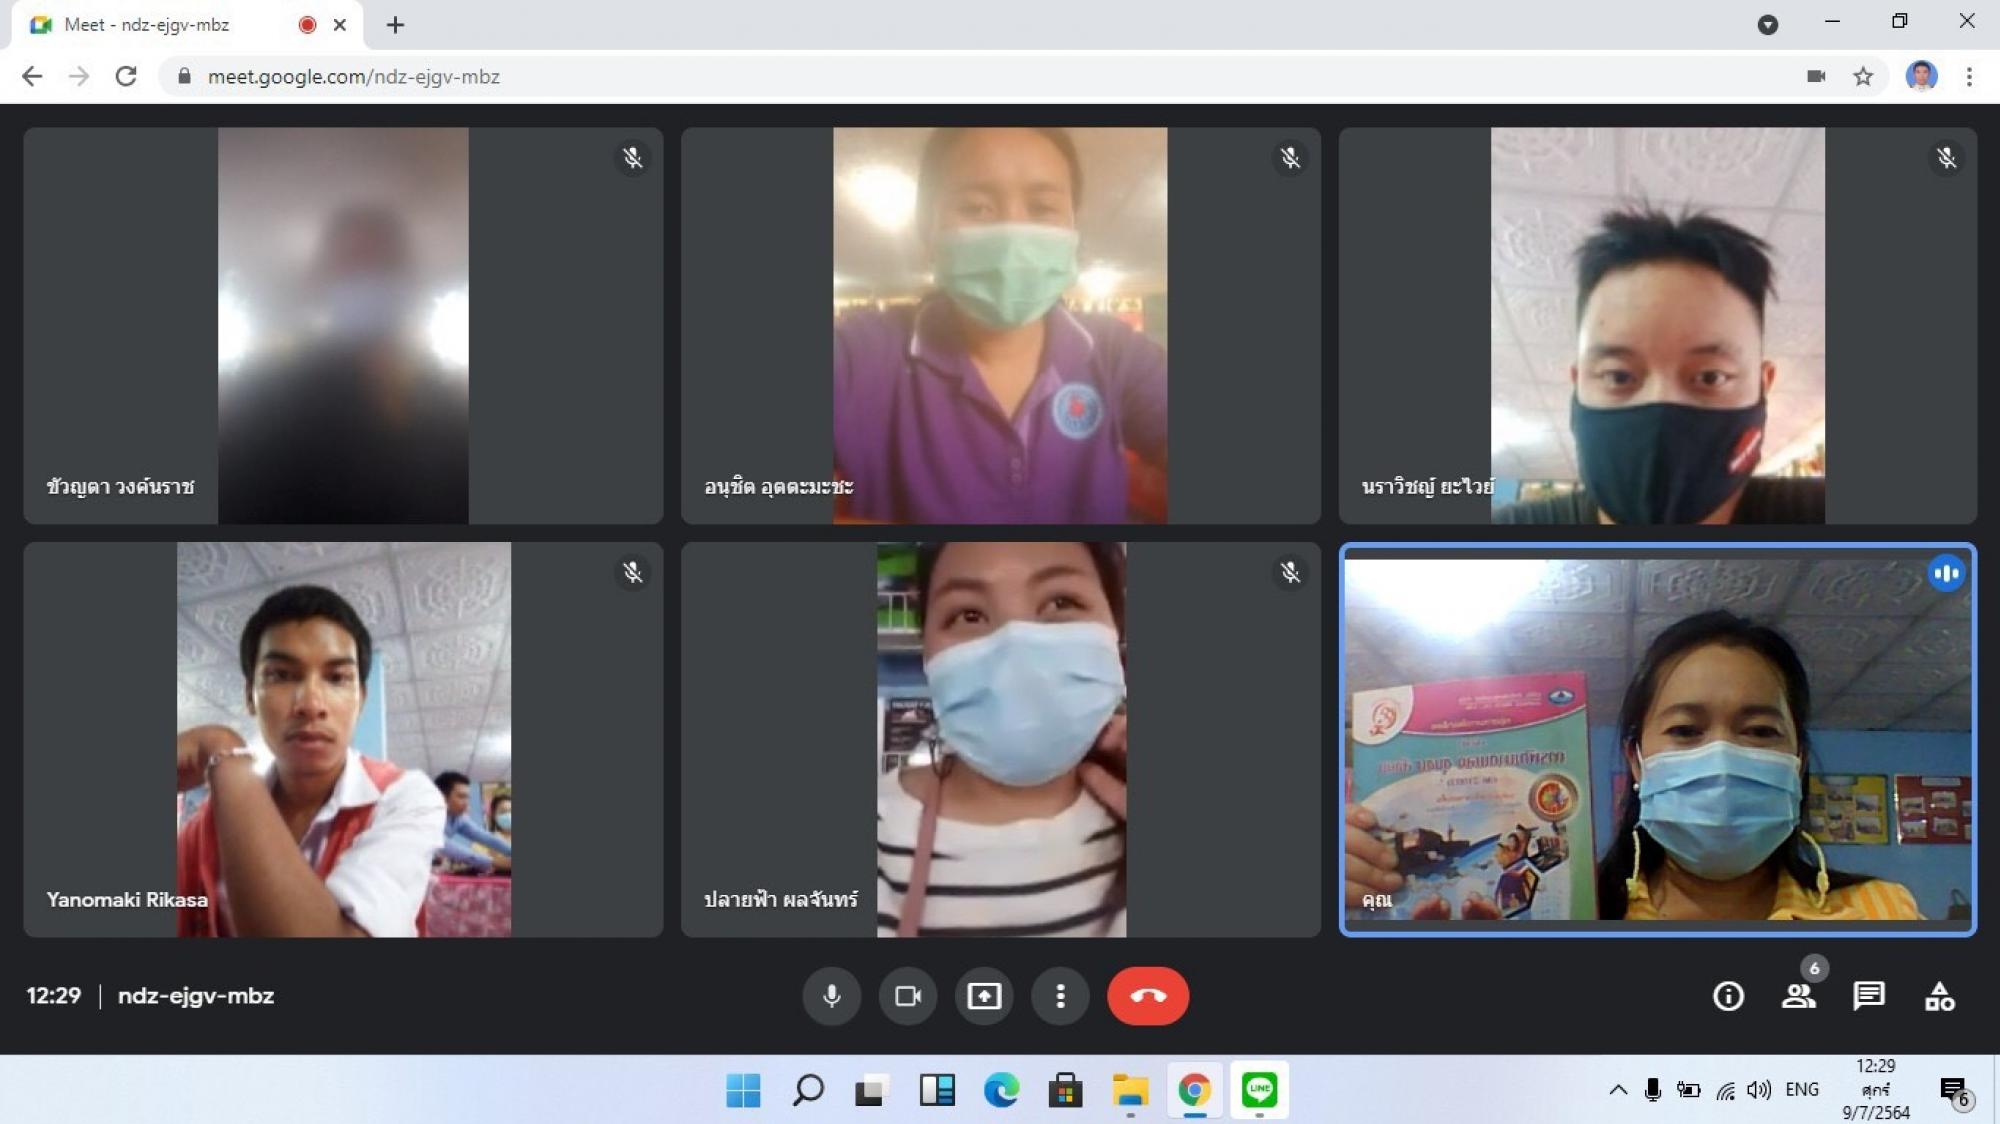Turn off the camera in the call bar
2000x1124 pixels.
click(x=908, y=996)
